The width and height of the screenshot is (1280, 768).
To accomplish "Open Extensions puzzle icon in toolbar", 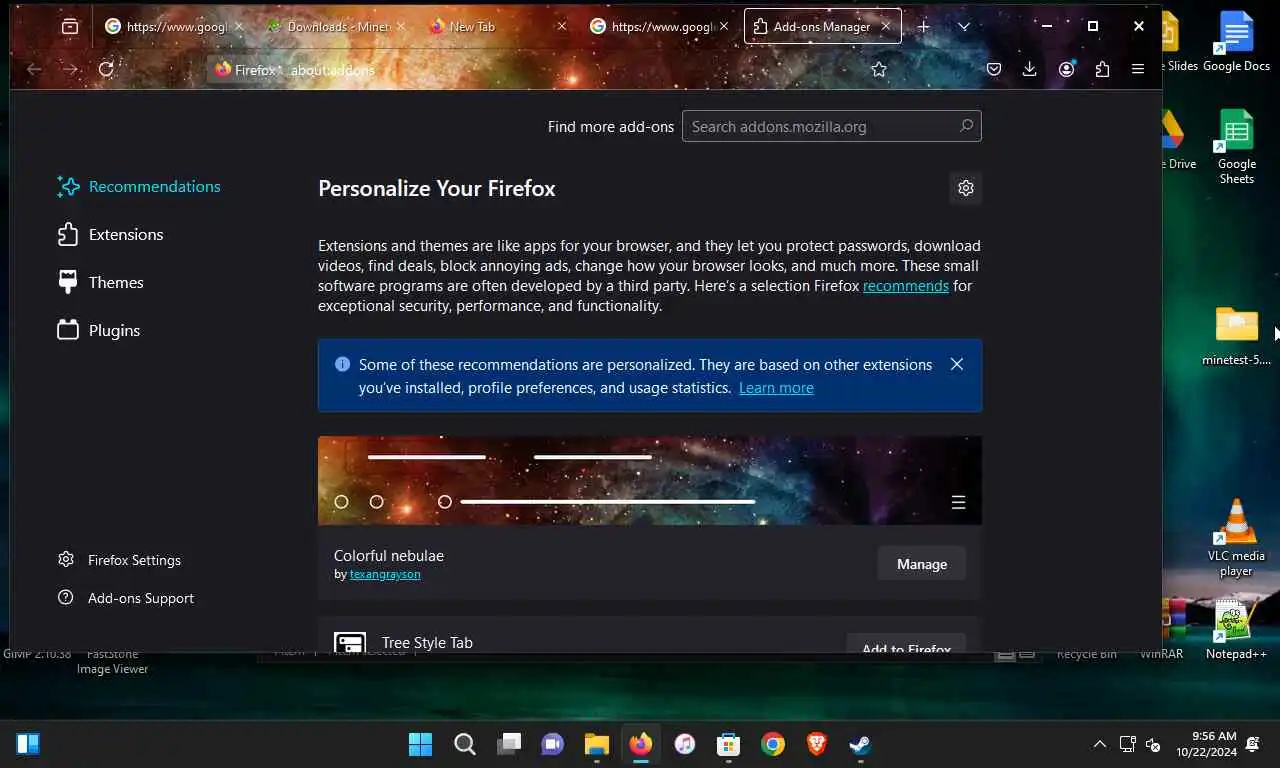I will coord(1102,69).
